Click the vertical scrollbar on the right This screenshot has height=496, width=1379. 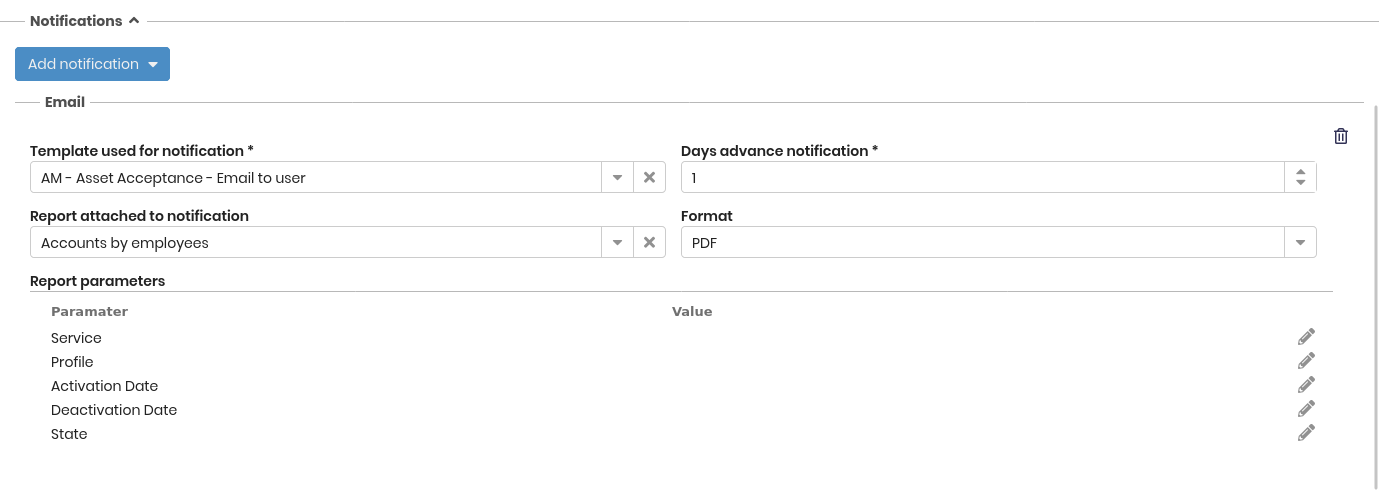tap(1375, 300)
